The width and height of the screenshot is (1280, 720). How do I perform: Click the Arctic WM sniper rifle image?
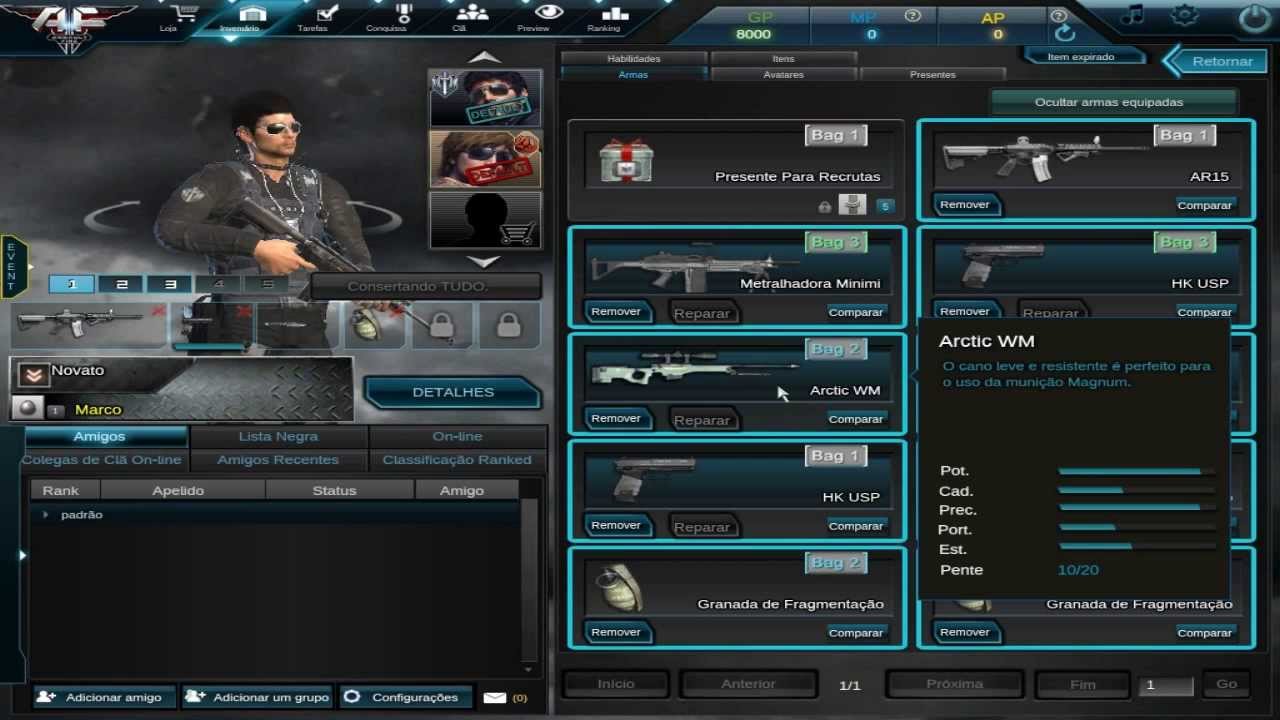tap(692, 371)
